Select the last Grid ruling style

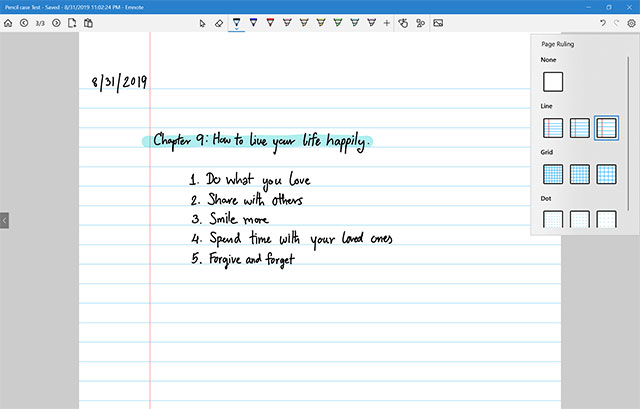605,174
